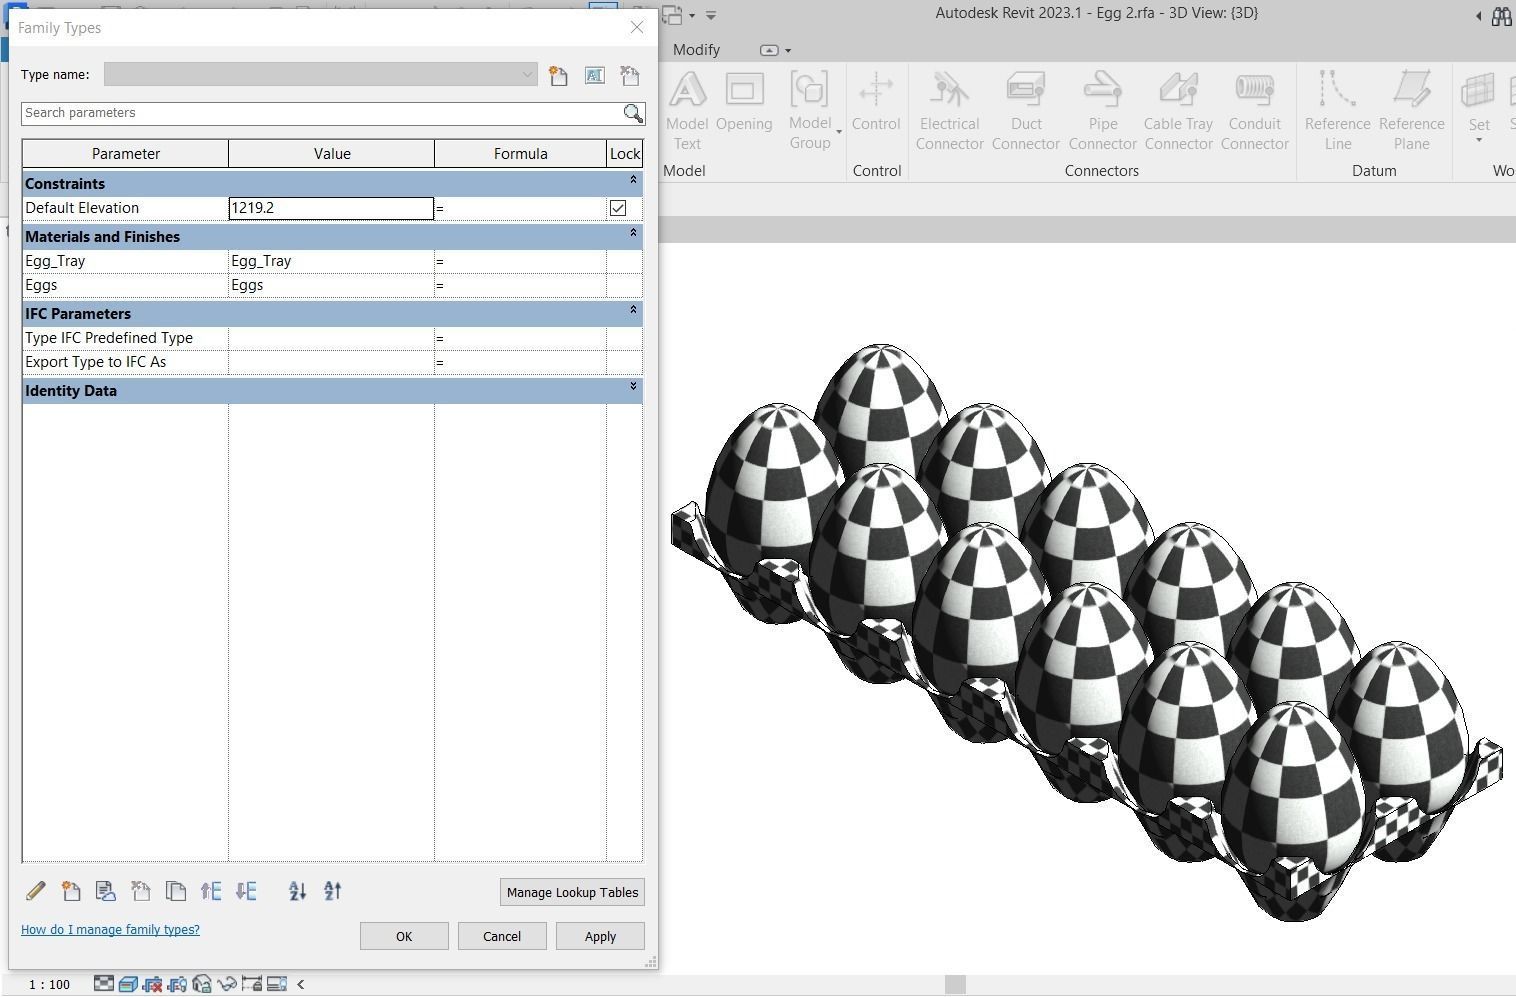Click the Default Elevation formula cell
This screenshot has width=1516, height=997.
pyautogui.click(x=520, y=208)
